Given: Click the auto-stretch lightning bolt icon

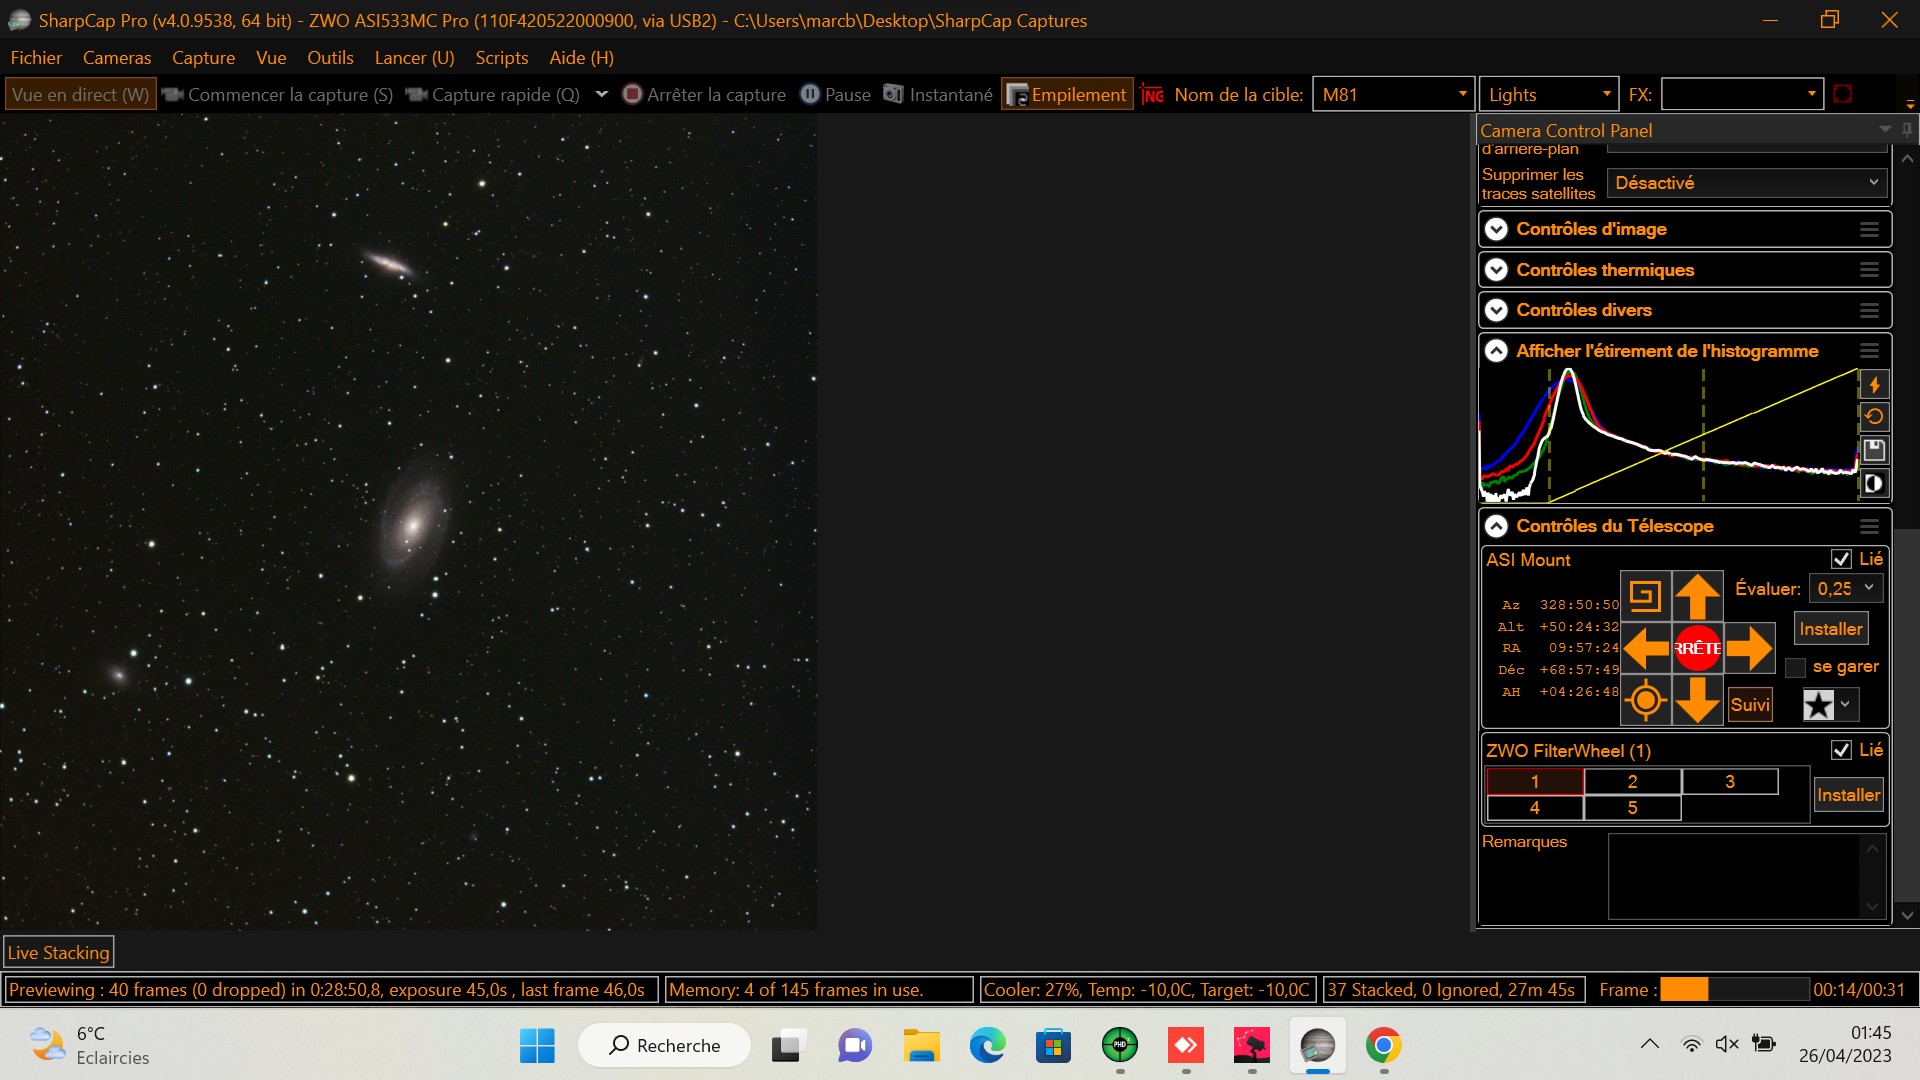Looking at the screenshot, I should click(1874, 385).
